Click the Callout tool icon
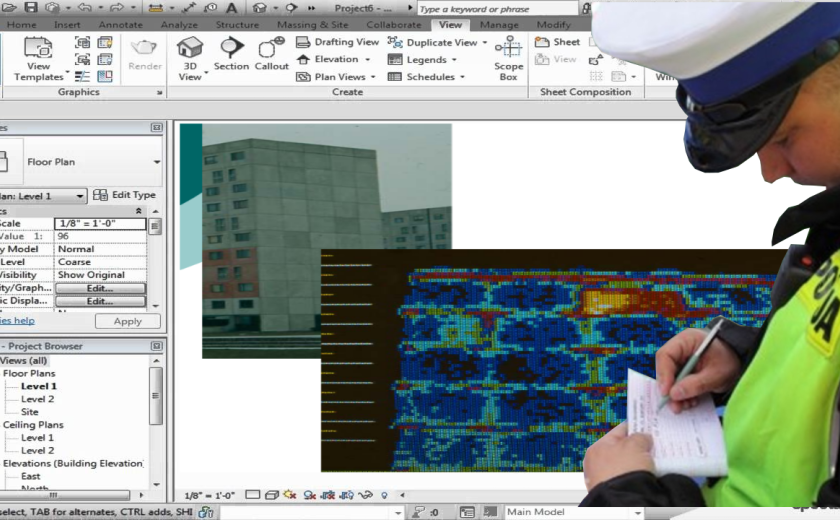This screenshot has width=840, height=520. click(271, 54)
